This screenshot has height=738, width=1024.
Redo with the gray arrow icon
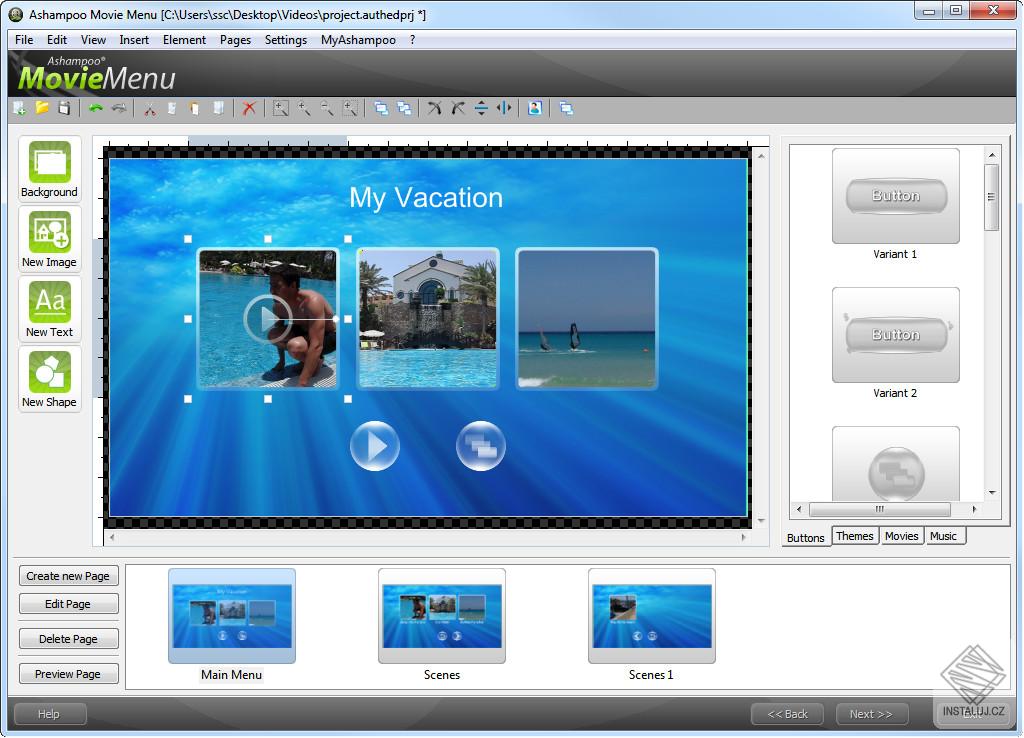click(x=119, y=108)
